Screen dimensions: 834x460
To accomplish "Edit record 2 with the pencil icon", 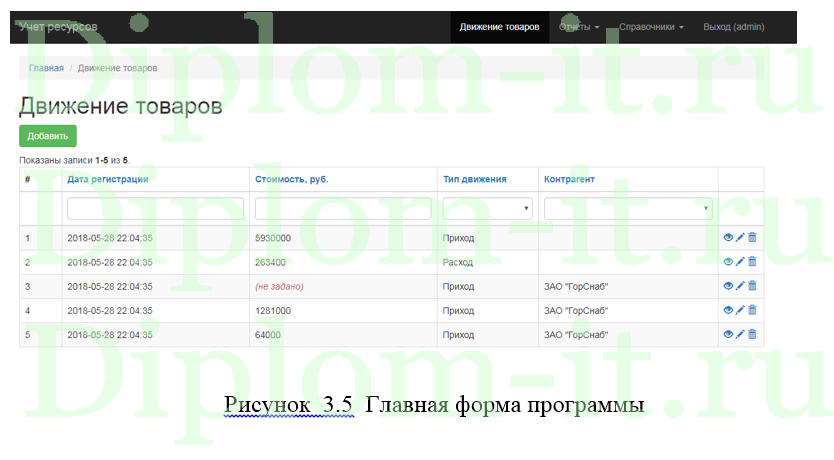I will pyautogui.click(x=740, y=262).
